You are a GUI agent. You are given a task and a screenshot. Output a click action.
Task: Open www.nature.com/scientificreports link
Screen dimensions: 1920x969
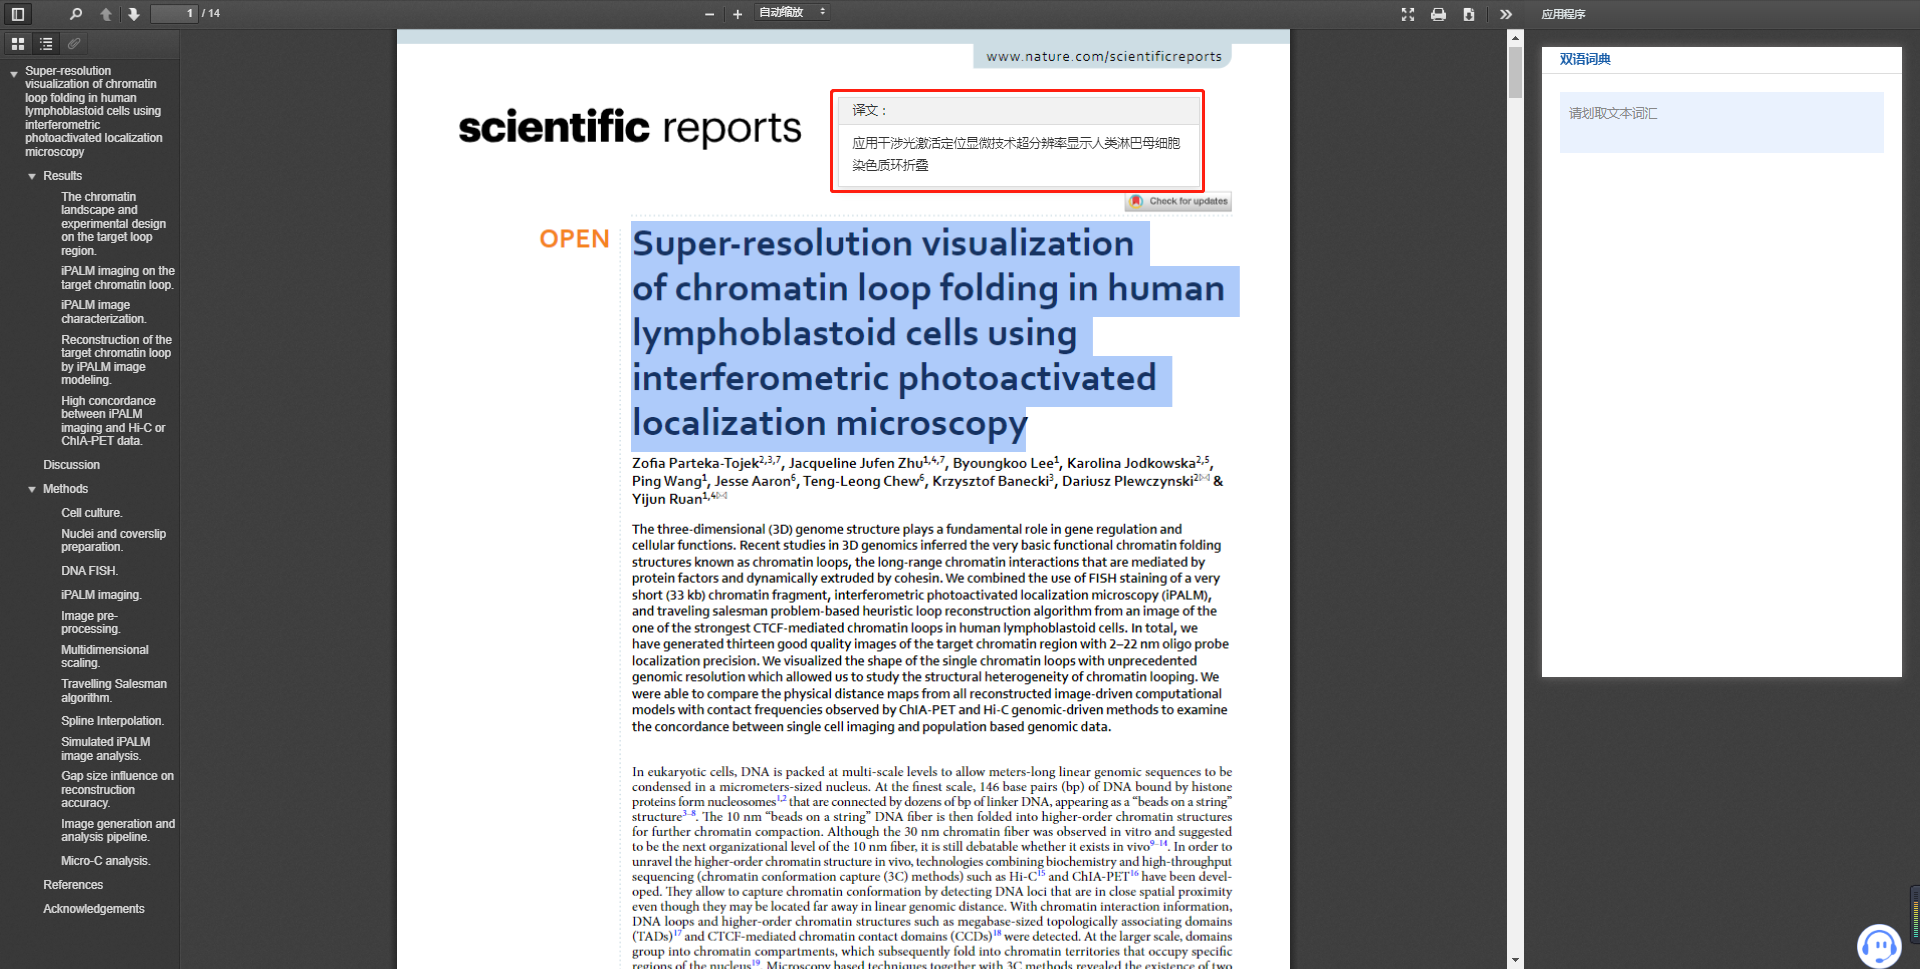pos(1104,56)
